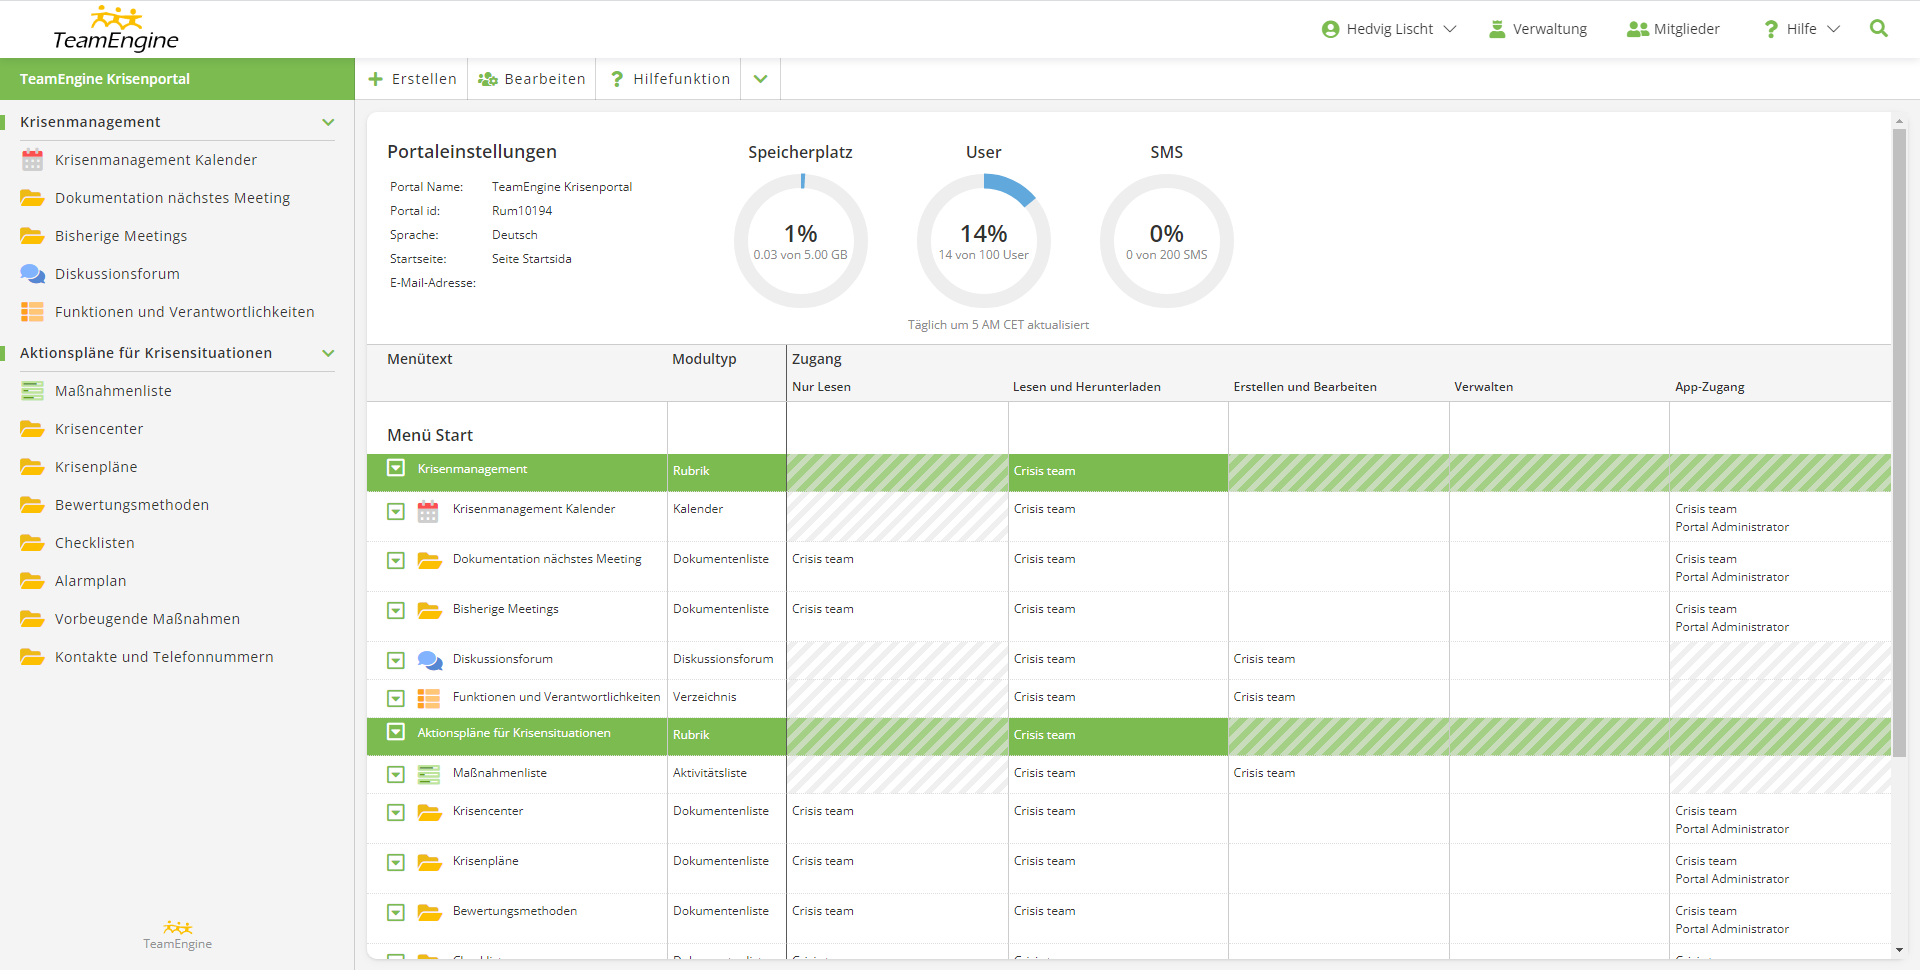Viewport: 1920px width, 970px height.
Task: Open dropdown arrow on Maßnahmenliste table row
Action: coord(396,775)
